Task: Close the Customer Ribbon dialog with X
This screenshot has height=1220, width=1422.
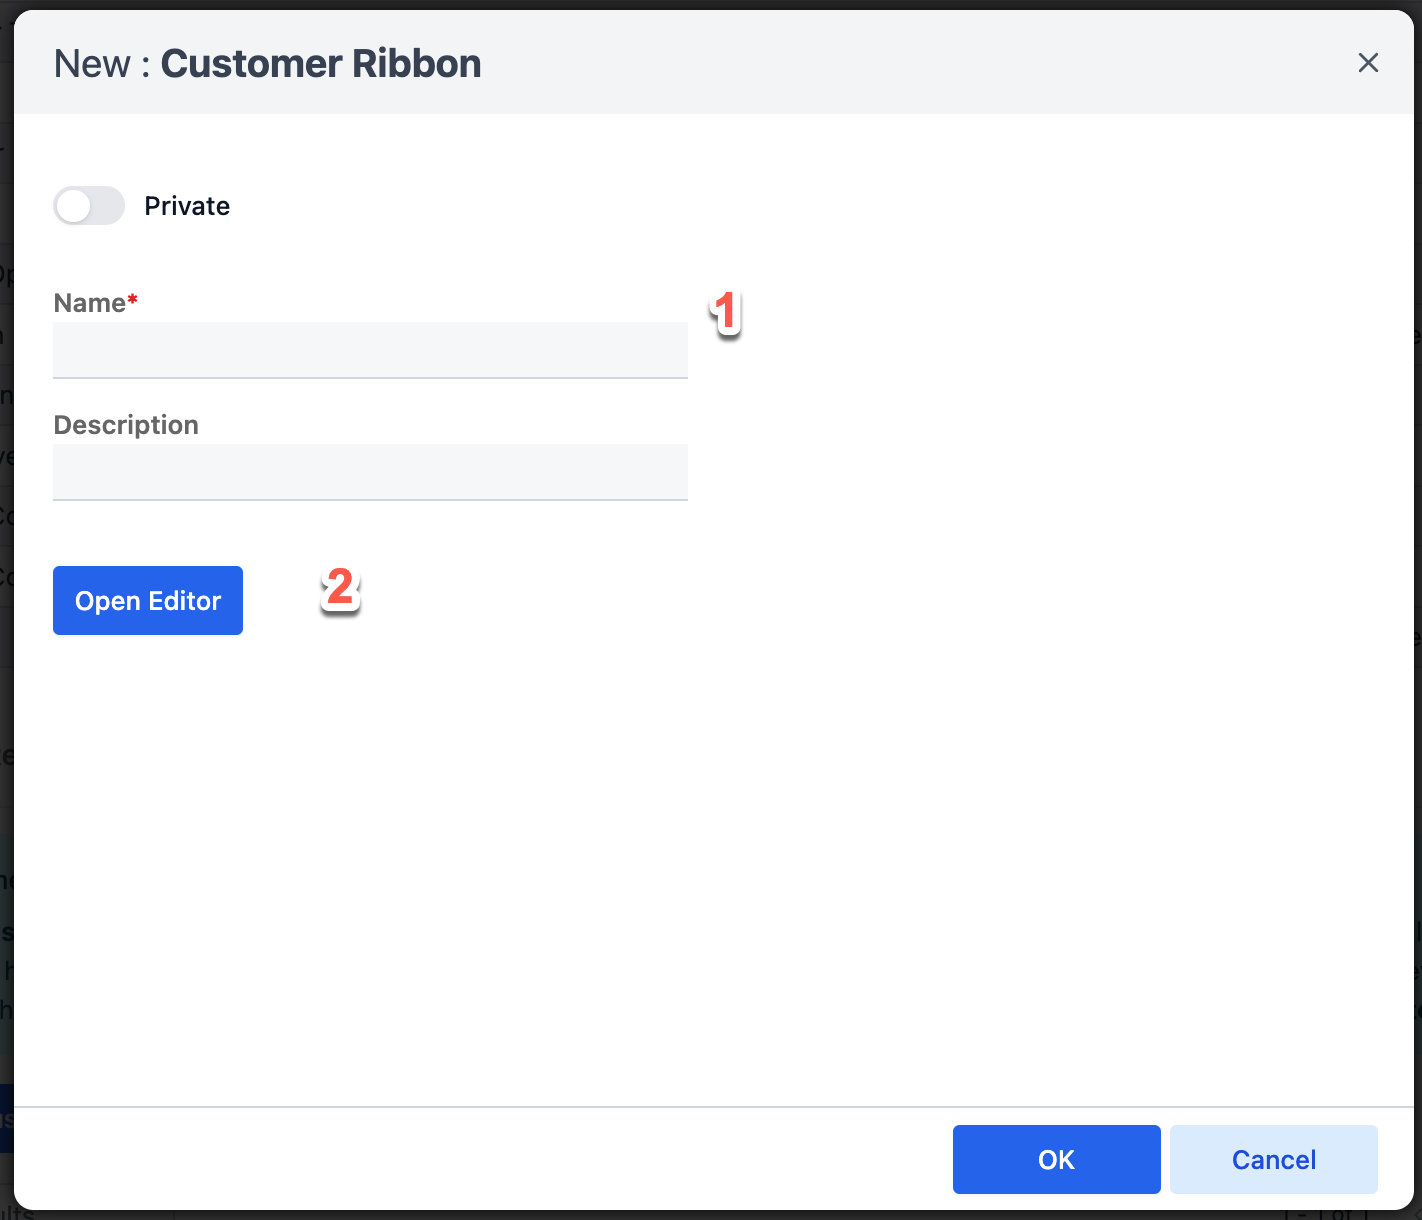Action: tap(1368, 63)
